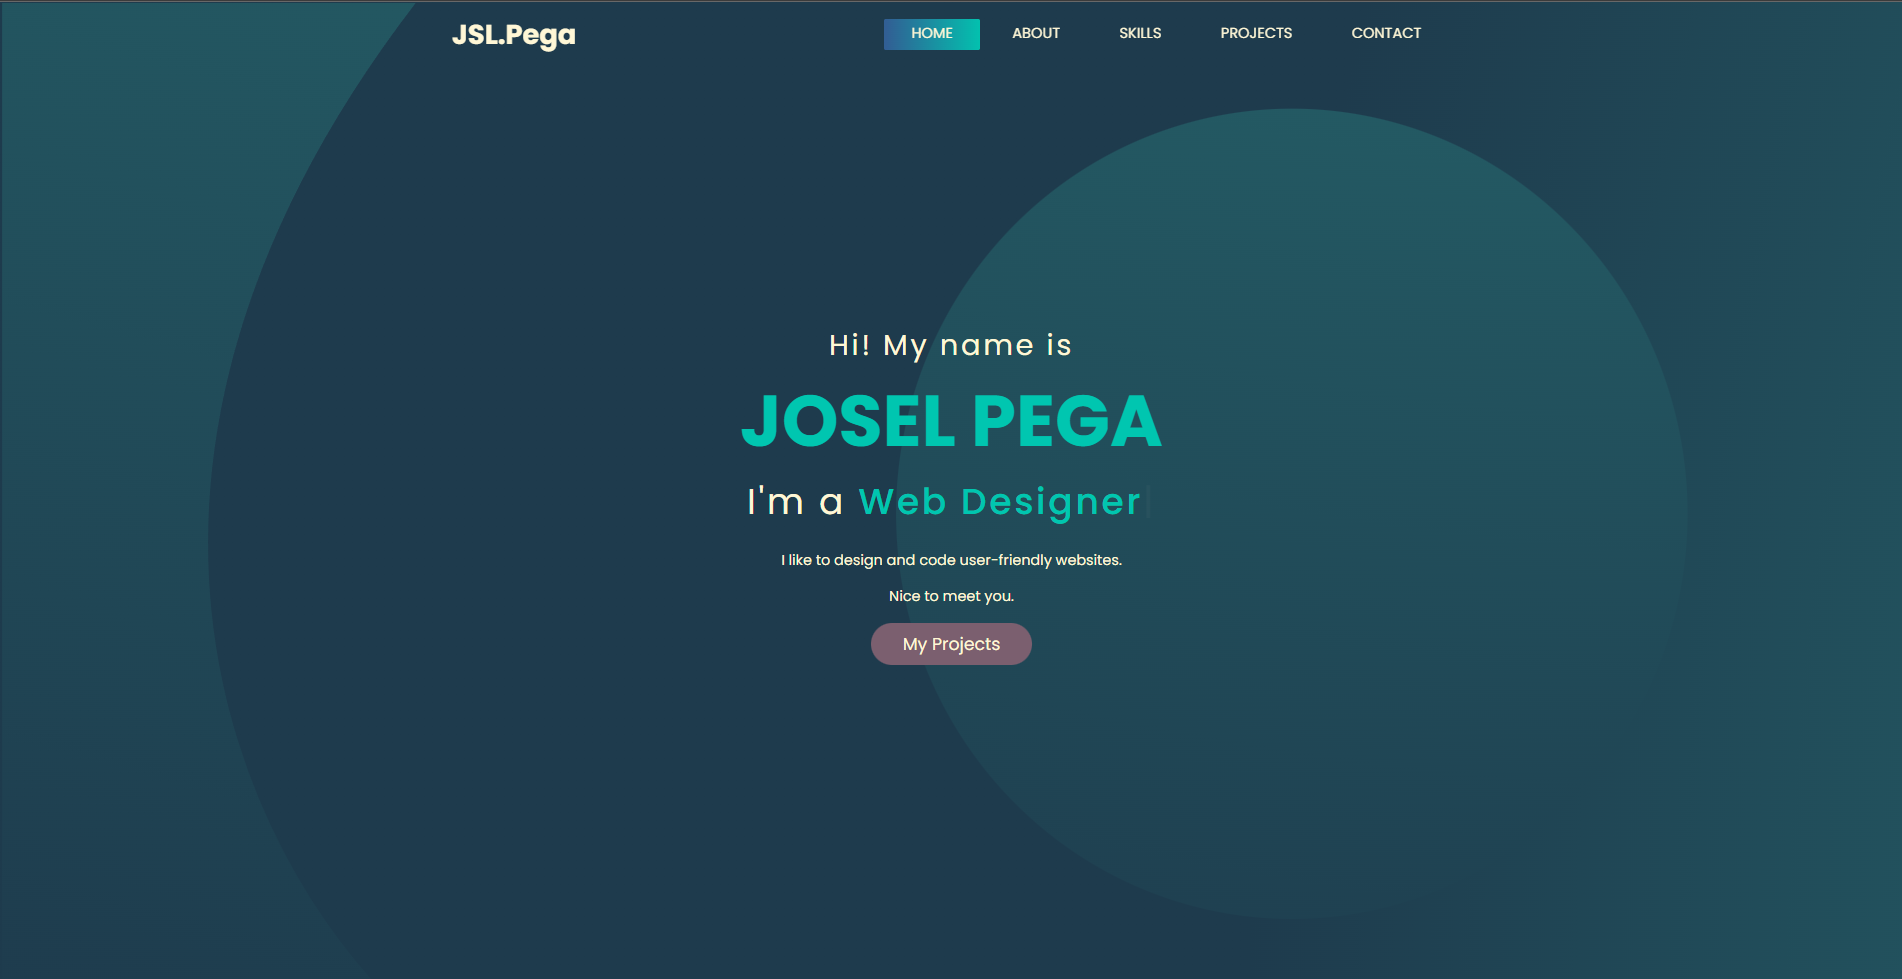The image size is (1902, 979).
Task: Click the typing cursor after "Designer"
Action: tap(1149, 502)
